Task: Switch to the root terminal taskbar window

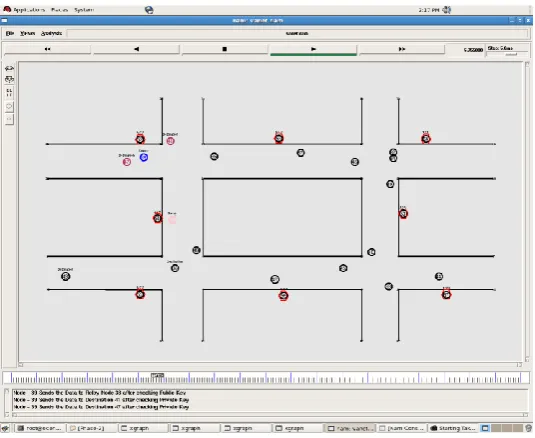Action: [40, 428]
